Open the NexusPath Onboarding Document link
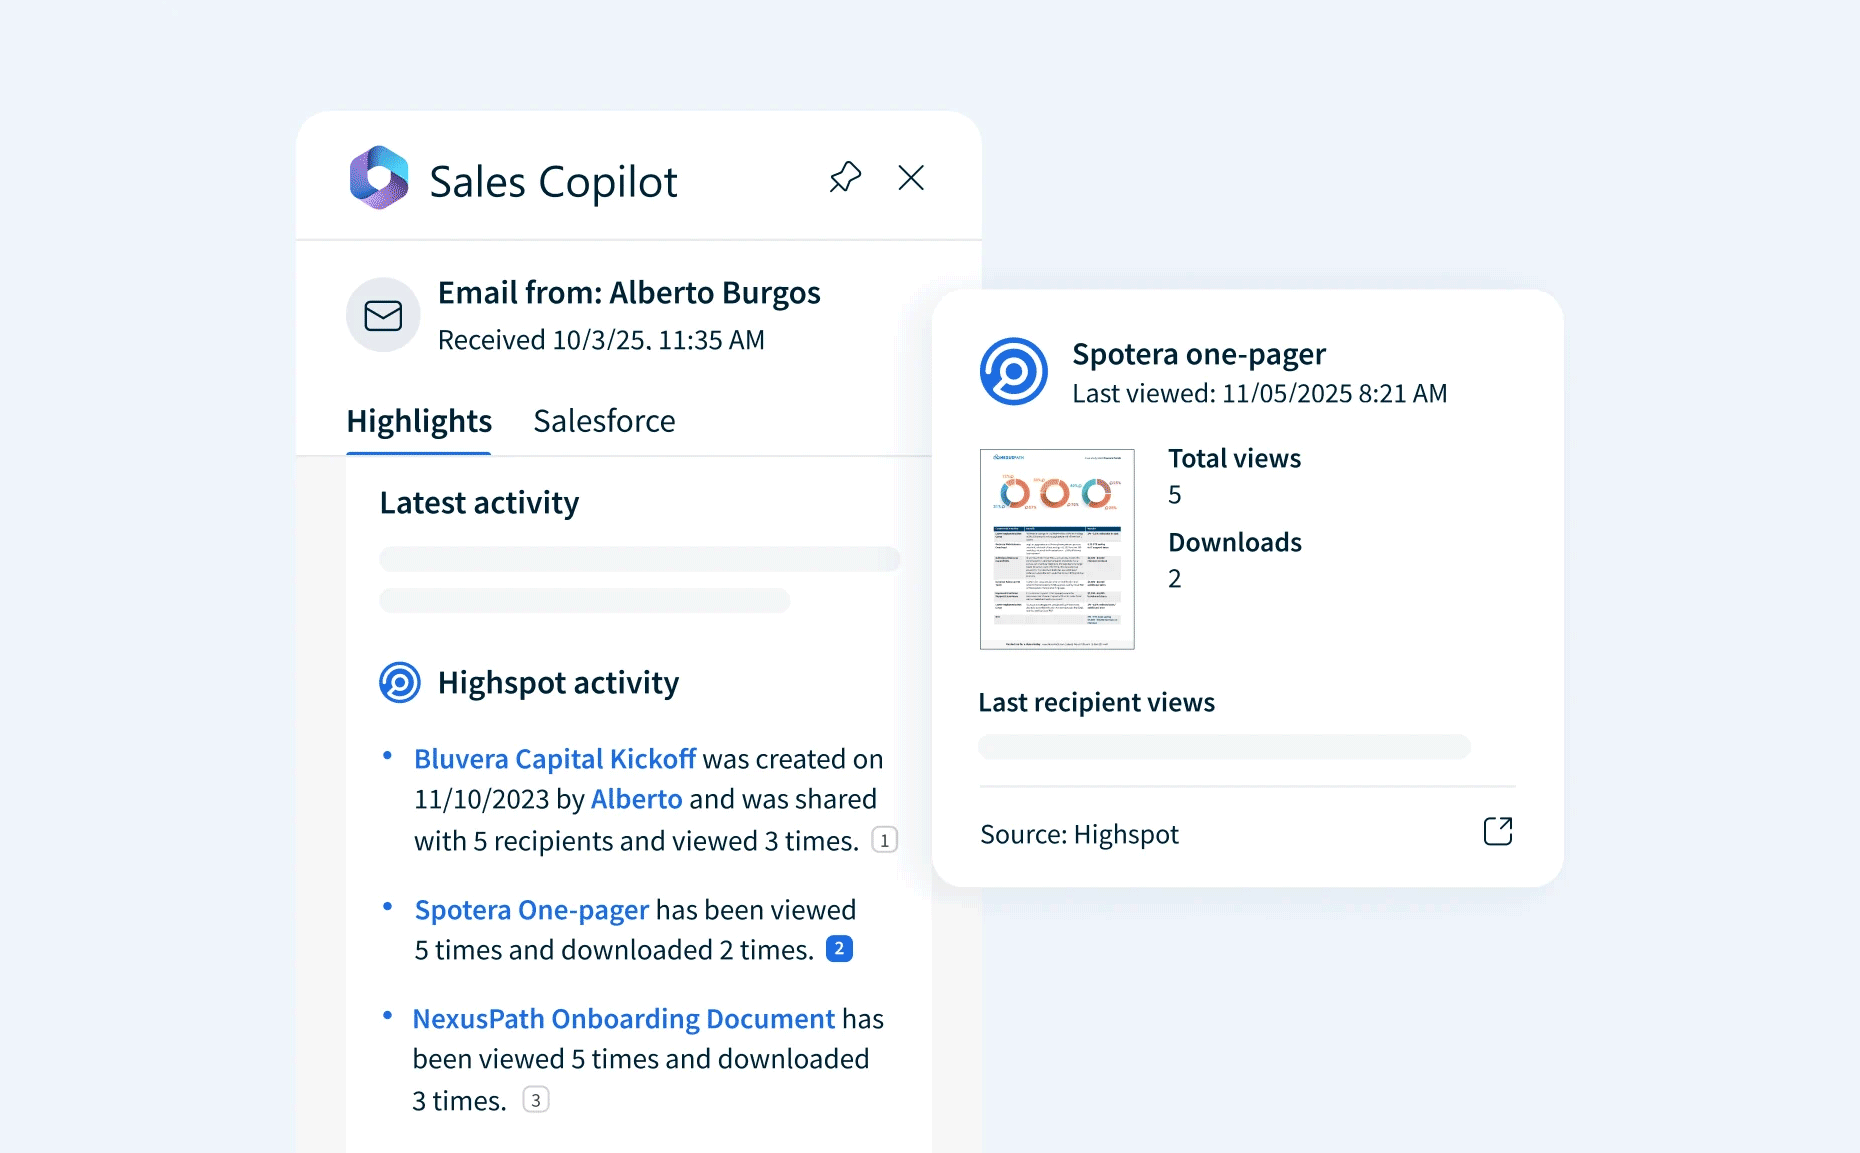This screenshot has width=1860, height=1153. [624, 1019]
